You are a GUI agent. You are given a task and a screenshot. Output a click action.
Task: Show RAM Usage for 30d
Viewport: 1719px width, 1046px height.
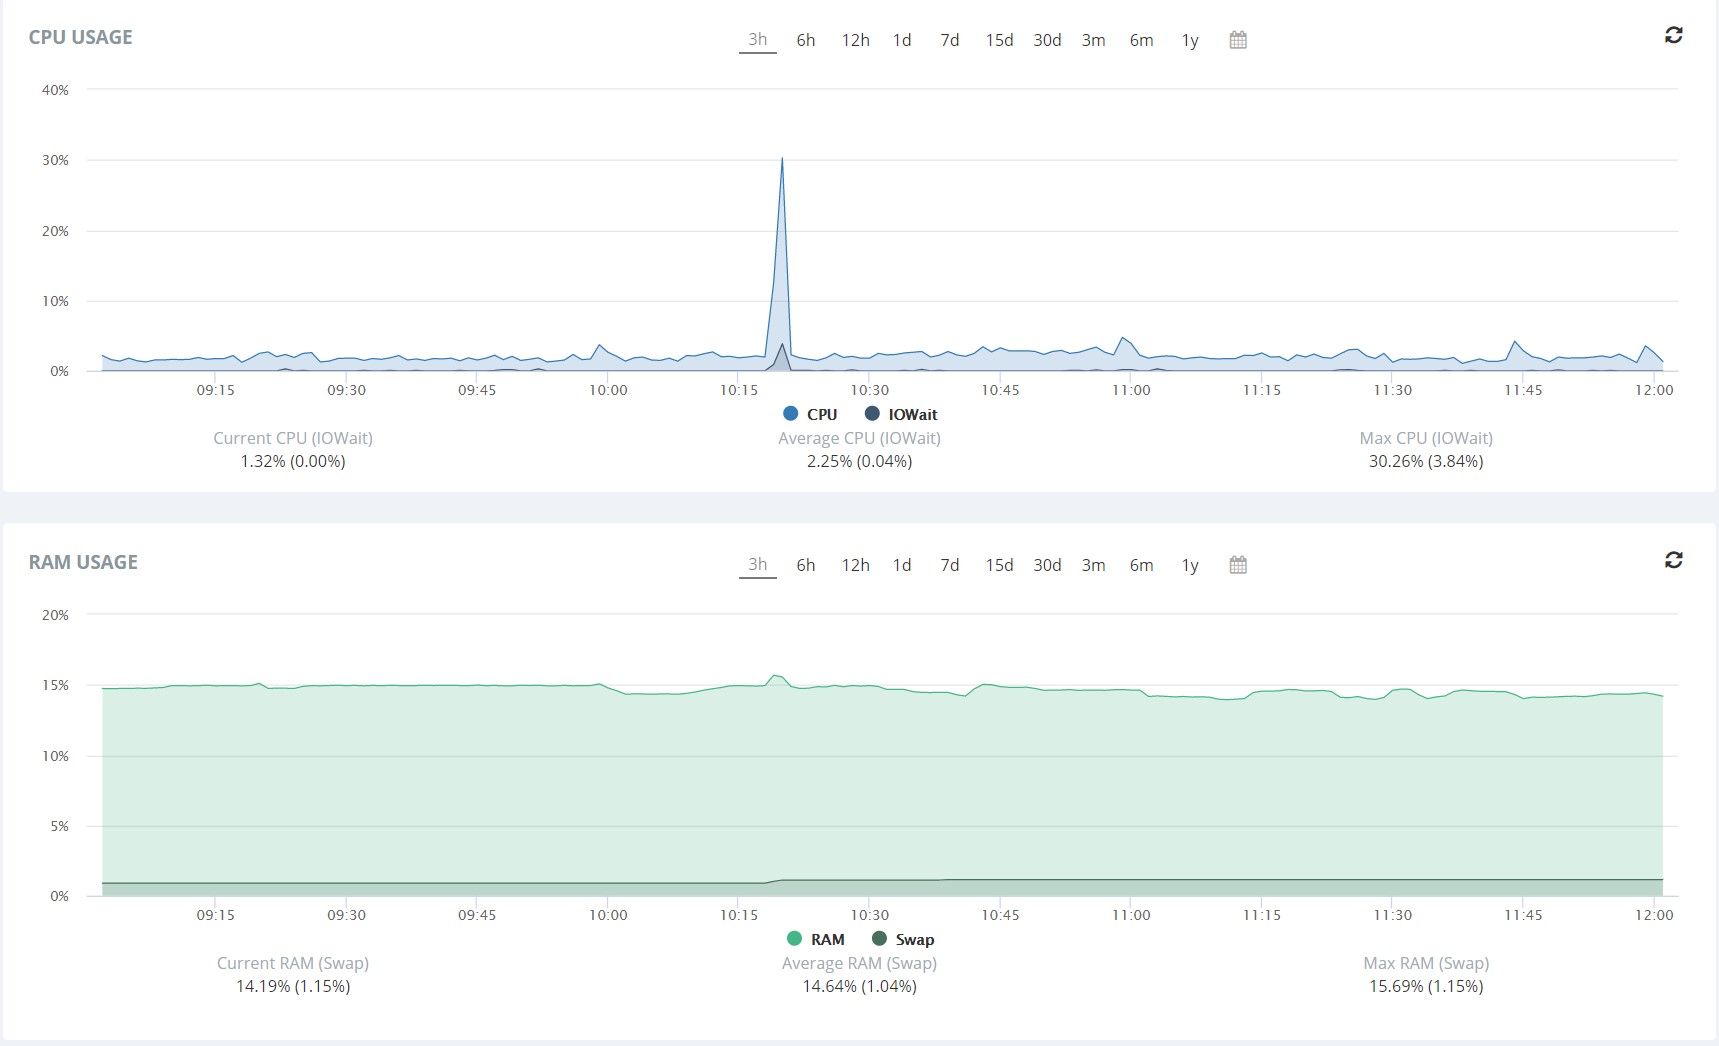[x=1047, y=565]
